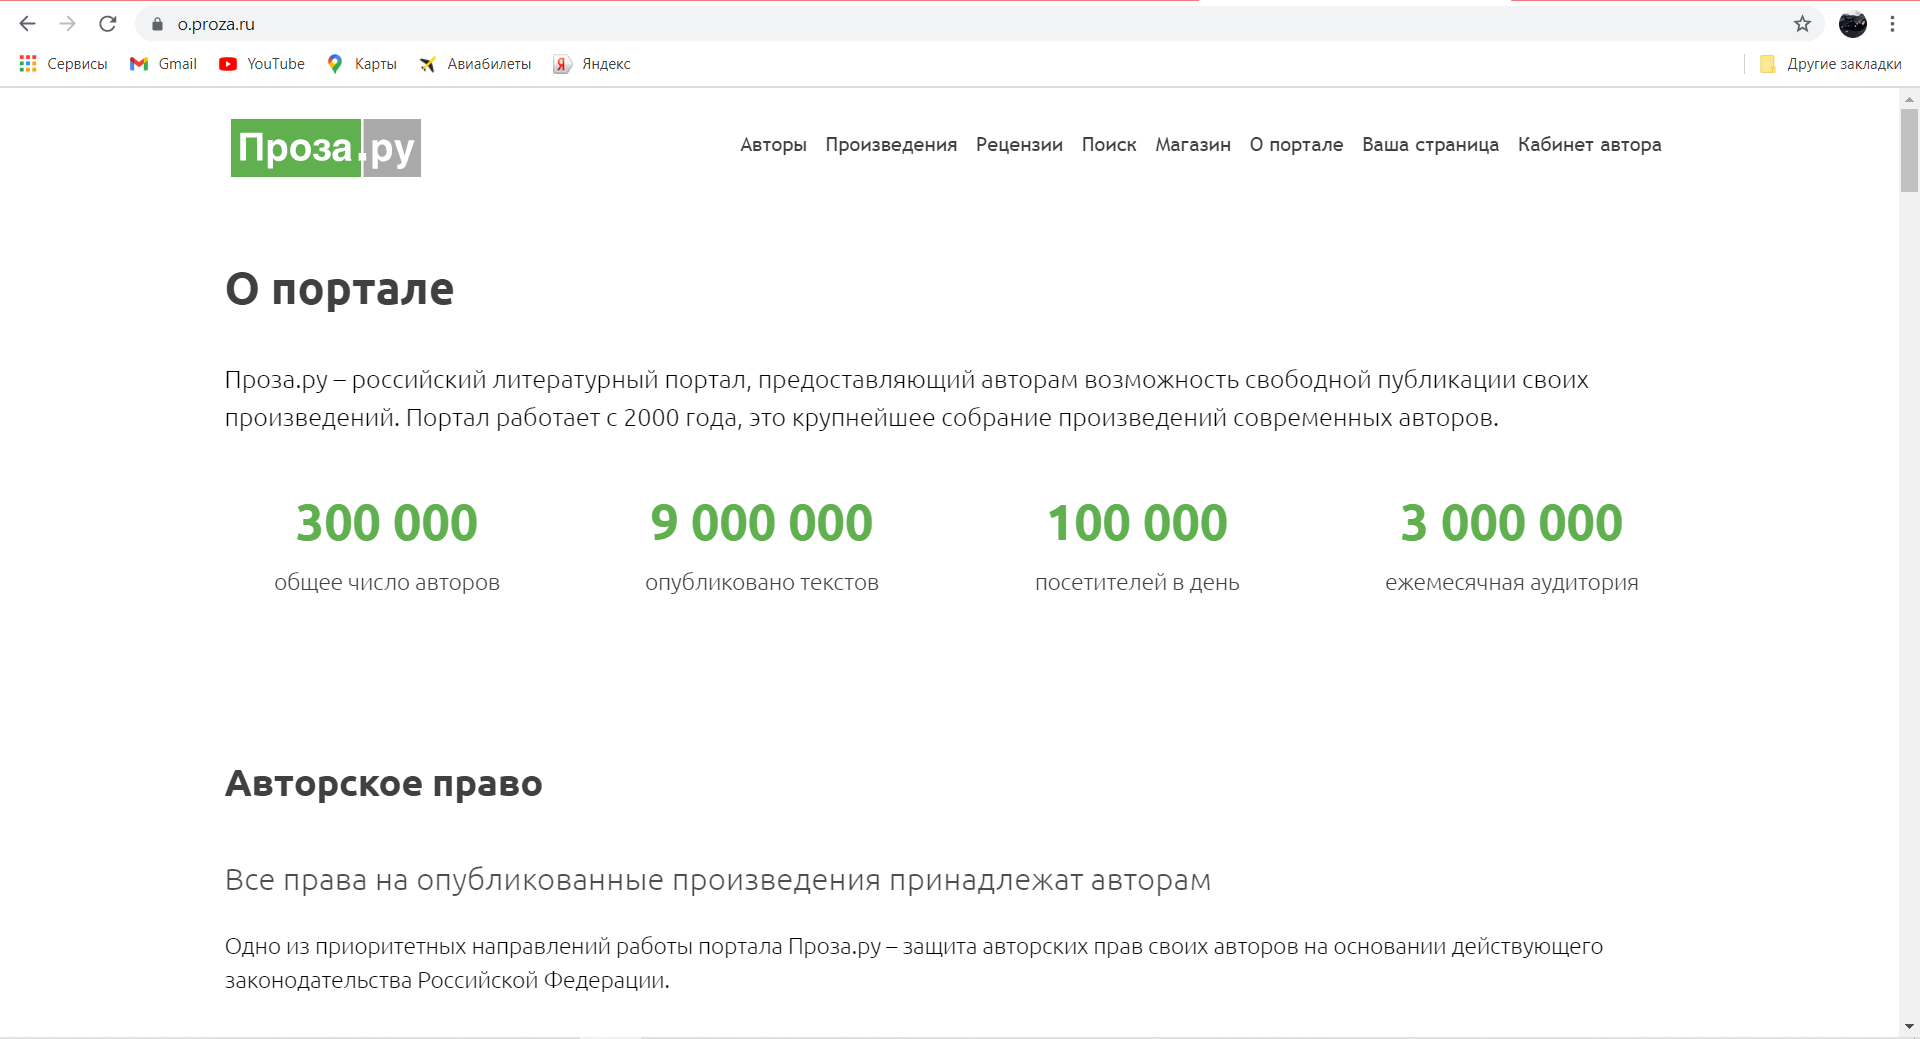
Task: Click the 9 000 000 texts figure
Action: [762, 523]
